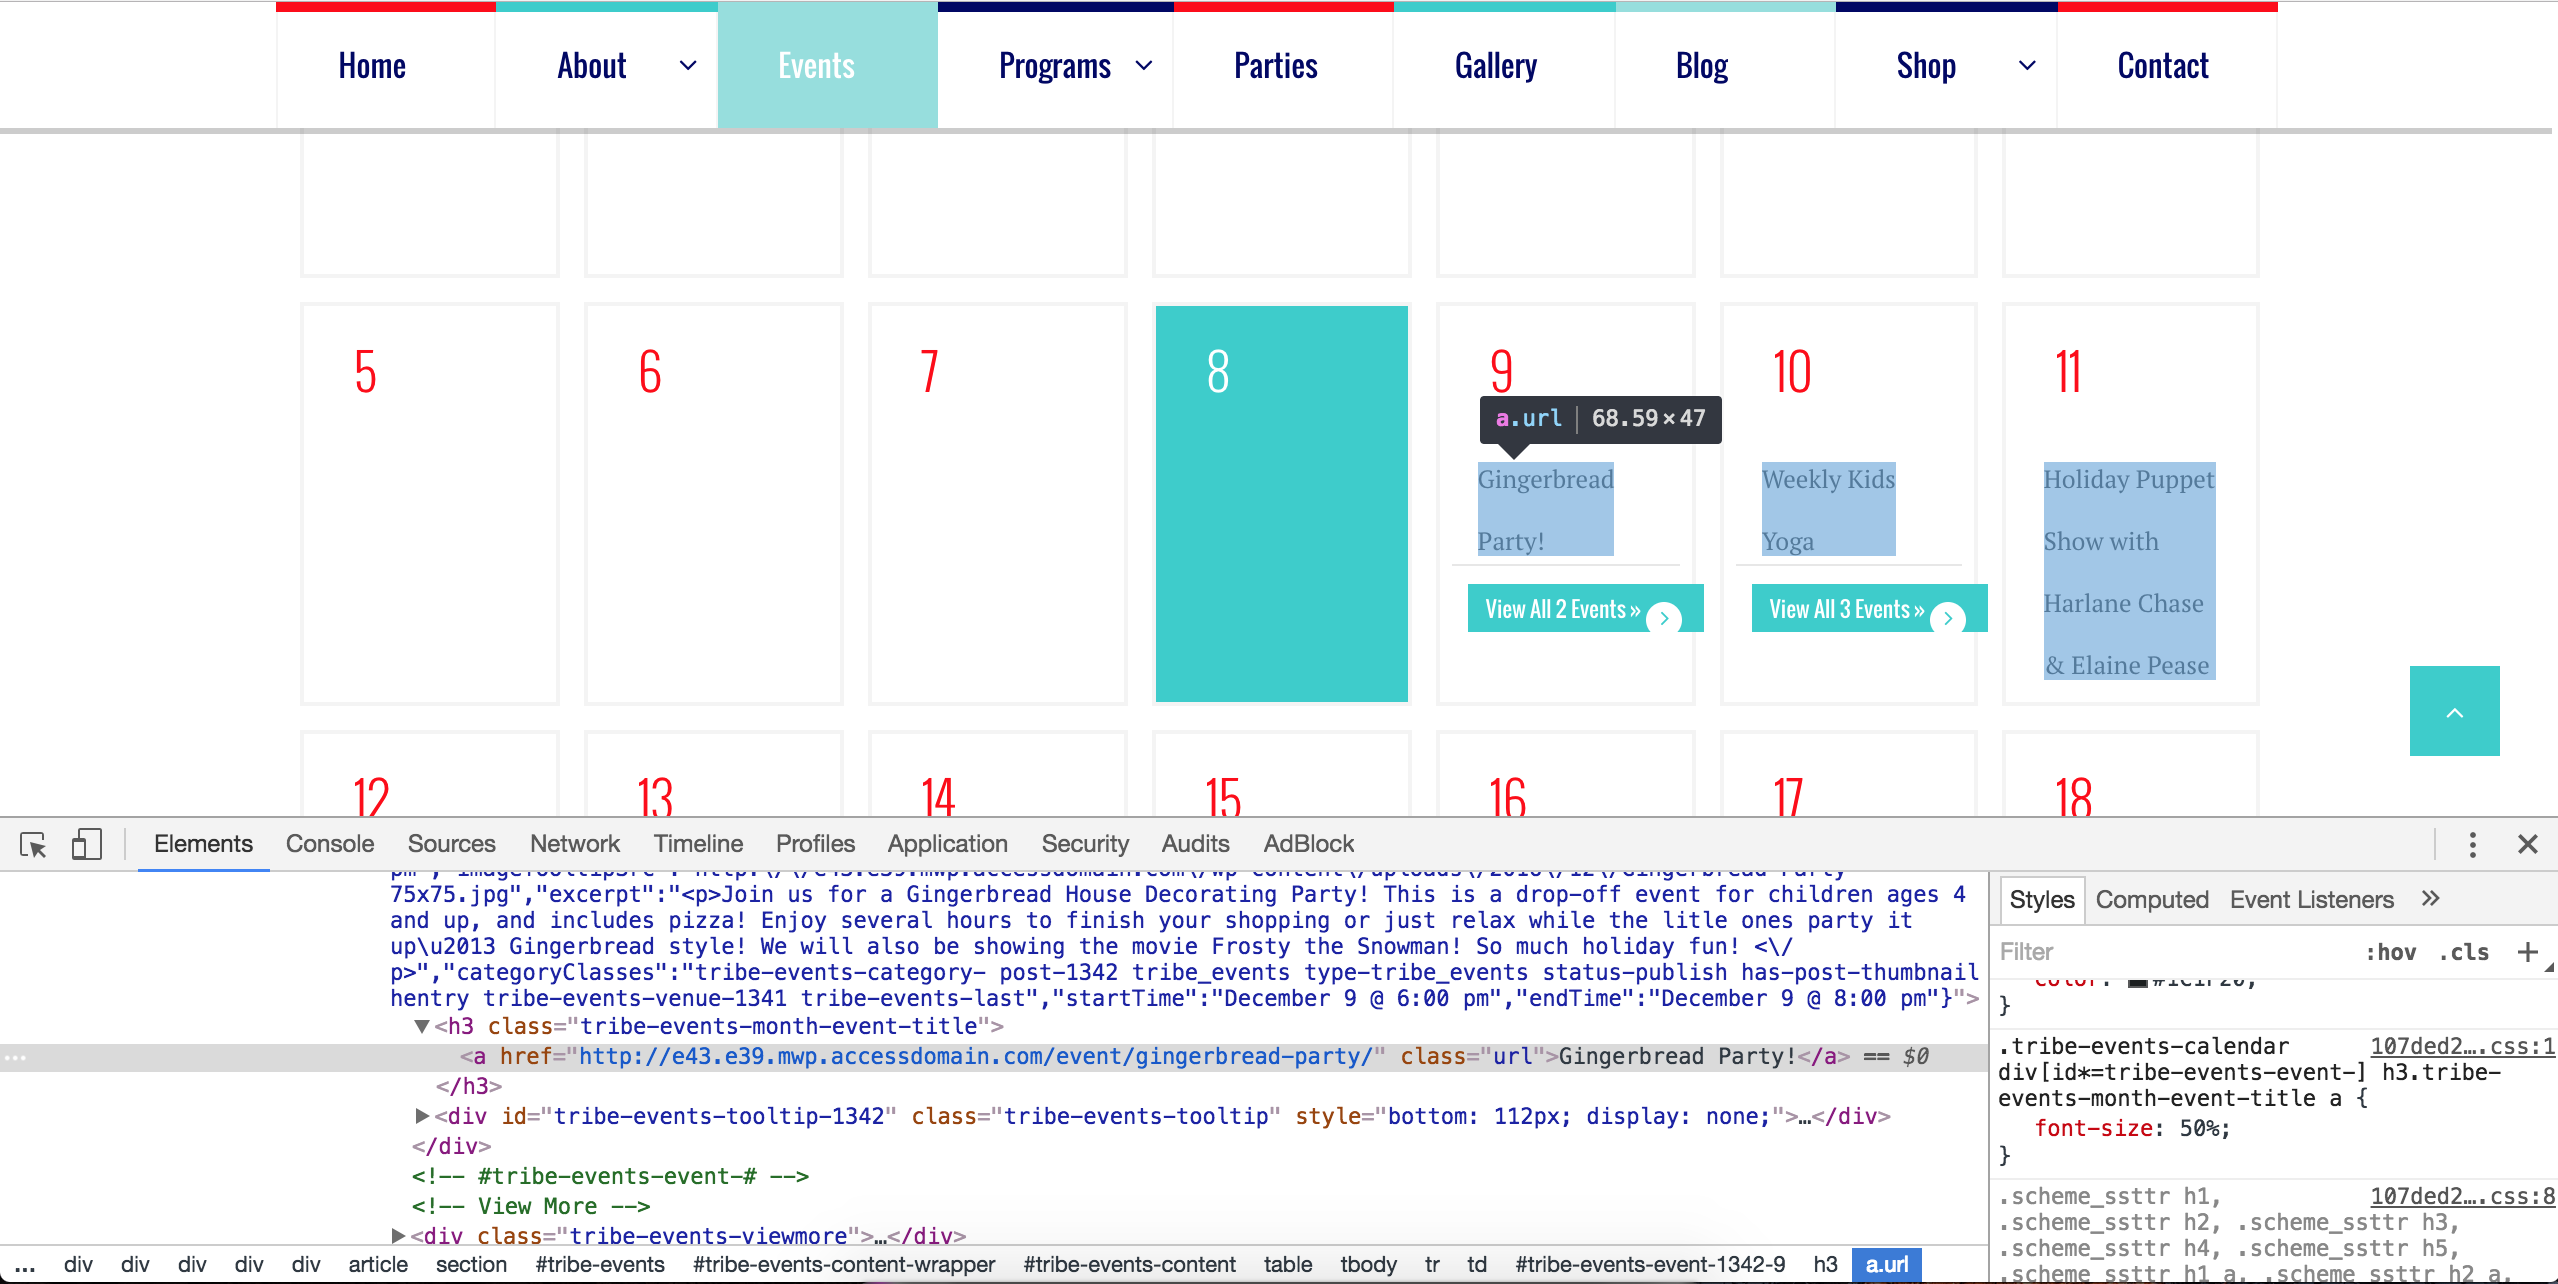
Task: Activate the inspect element picker icon
Action: (x=33, y=845)
